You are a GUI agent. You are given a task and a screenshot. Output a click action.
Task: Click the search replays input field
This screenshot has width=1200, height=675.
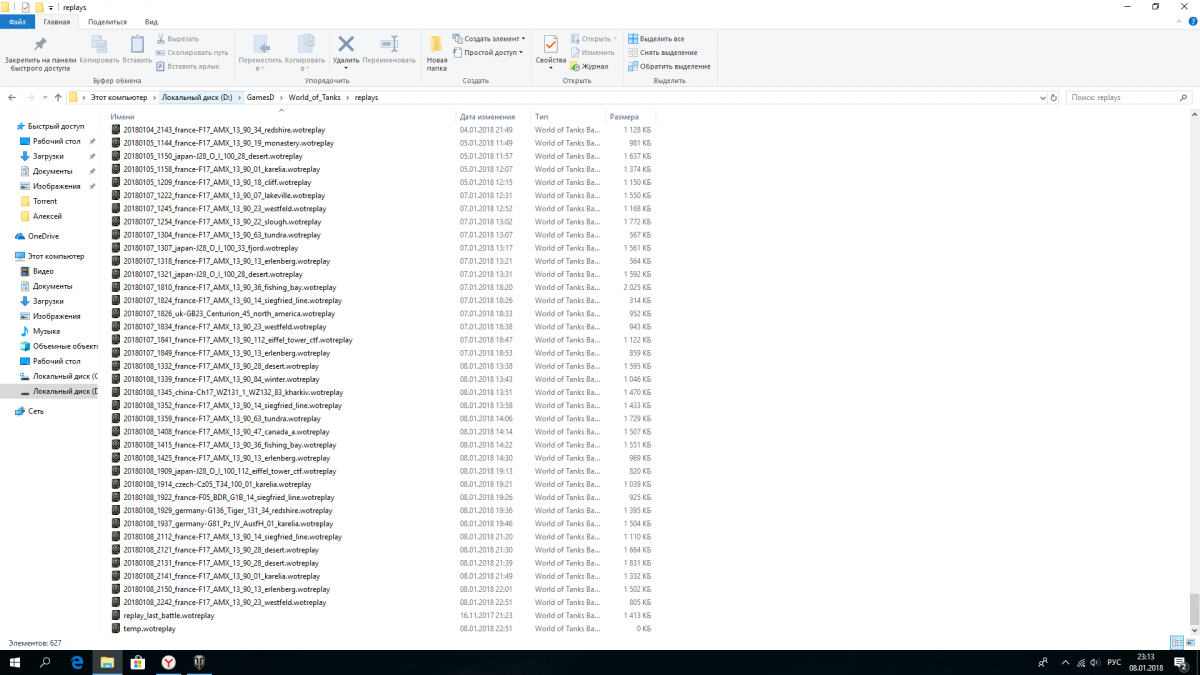click(1125, 98)
